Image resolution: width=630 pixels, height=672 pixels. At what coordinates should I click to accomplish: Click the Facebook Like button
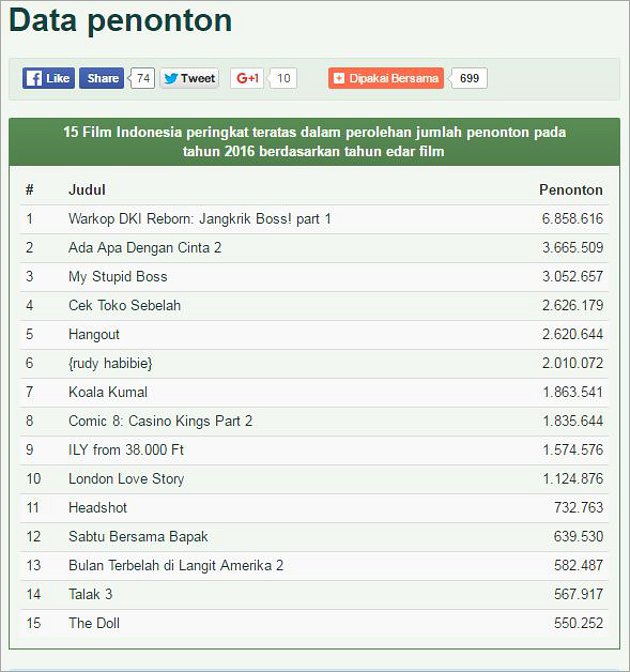(48, 78)
